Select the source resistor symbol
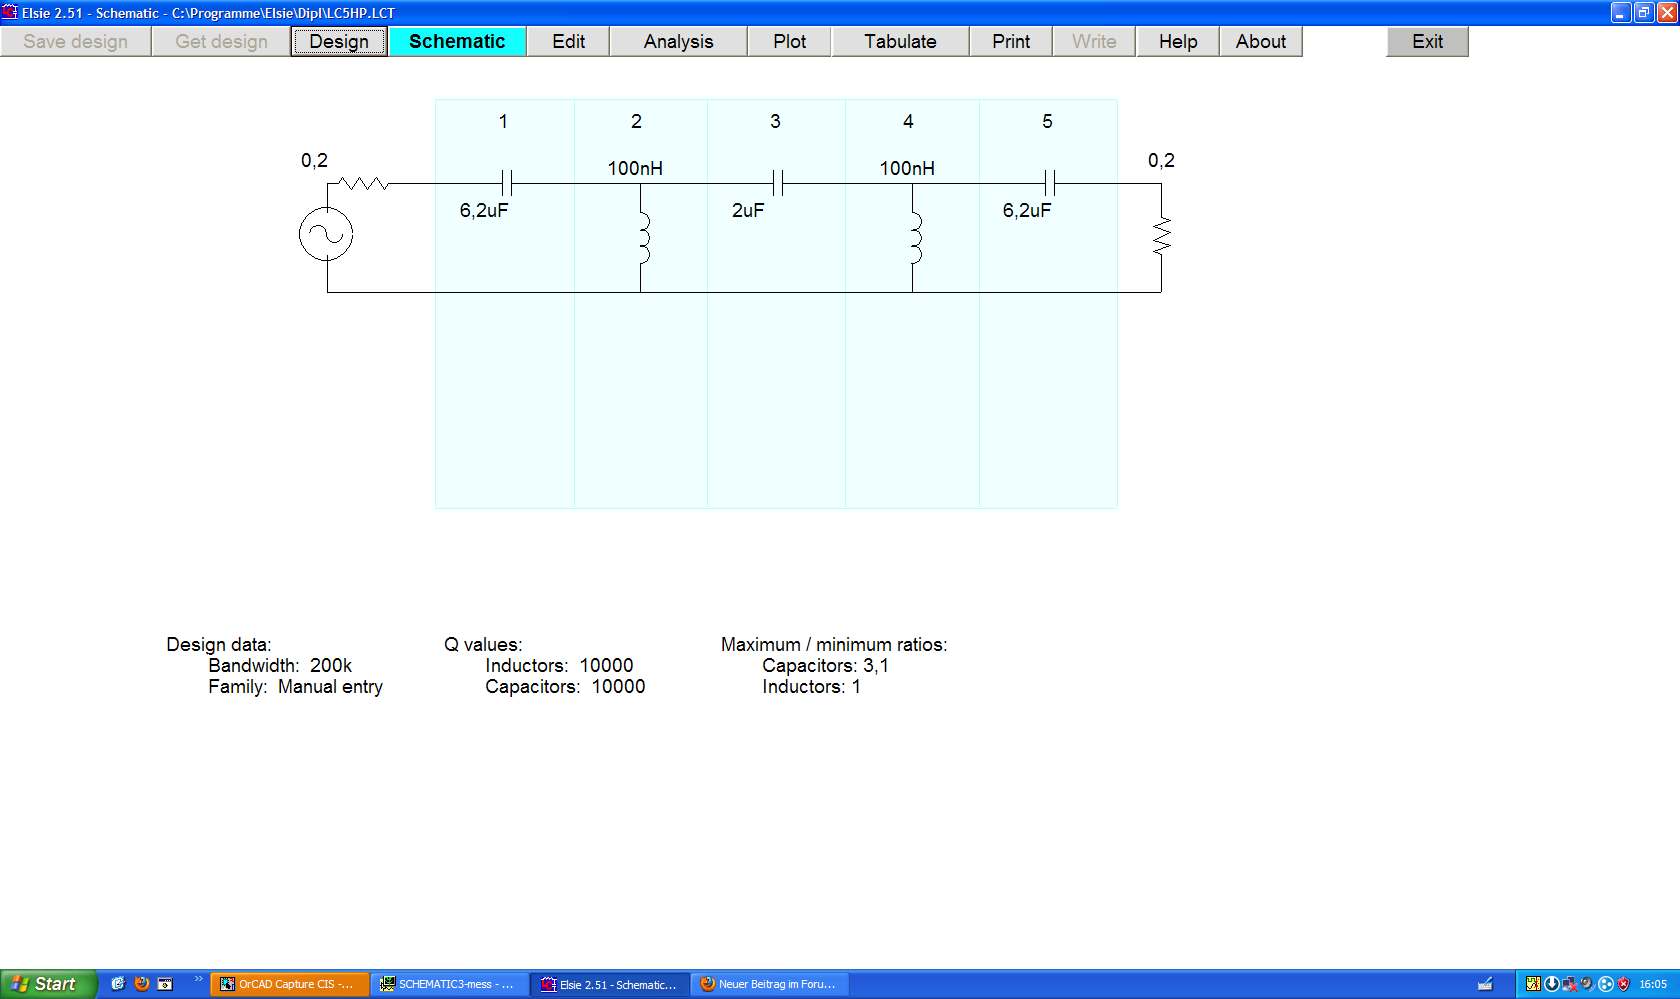This screenshot has height=999, width=1680. tap(364, 183)
